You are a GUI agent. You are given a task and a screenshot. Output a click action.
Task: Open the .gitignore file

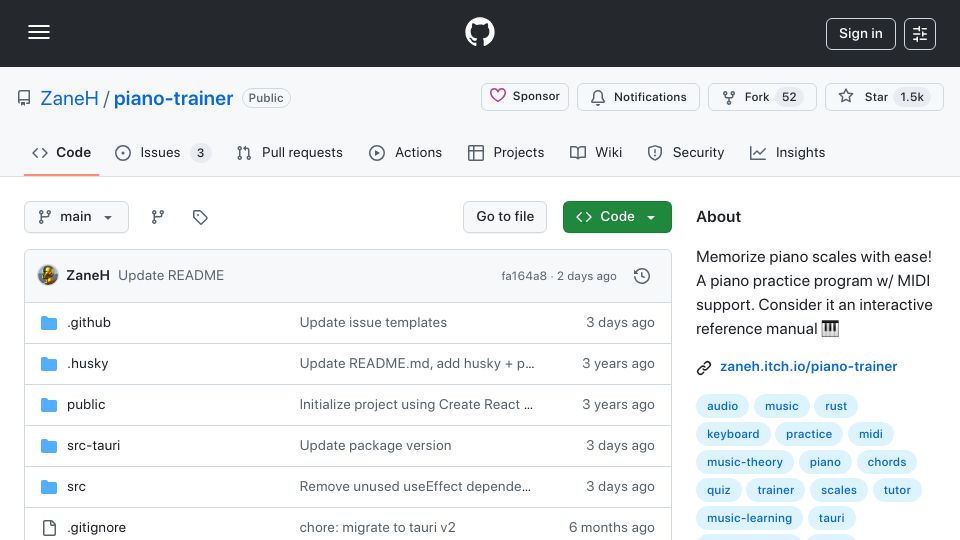click(x=96, y=528)
